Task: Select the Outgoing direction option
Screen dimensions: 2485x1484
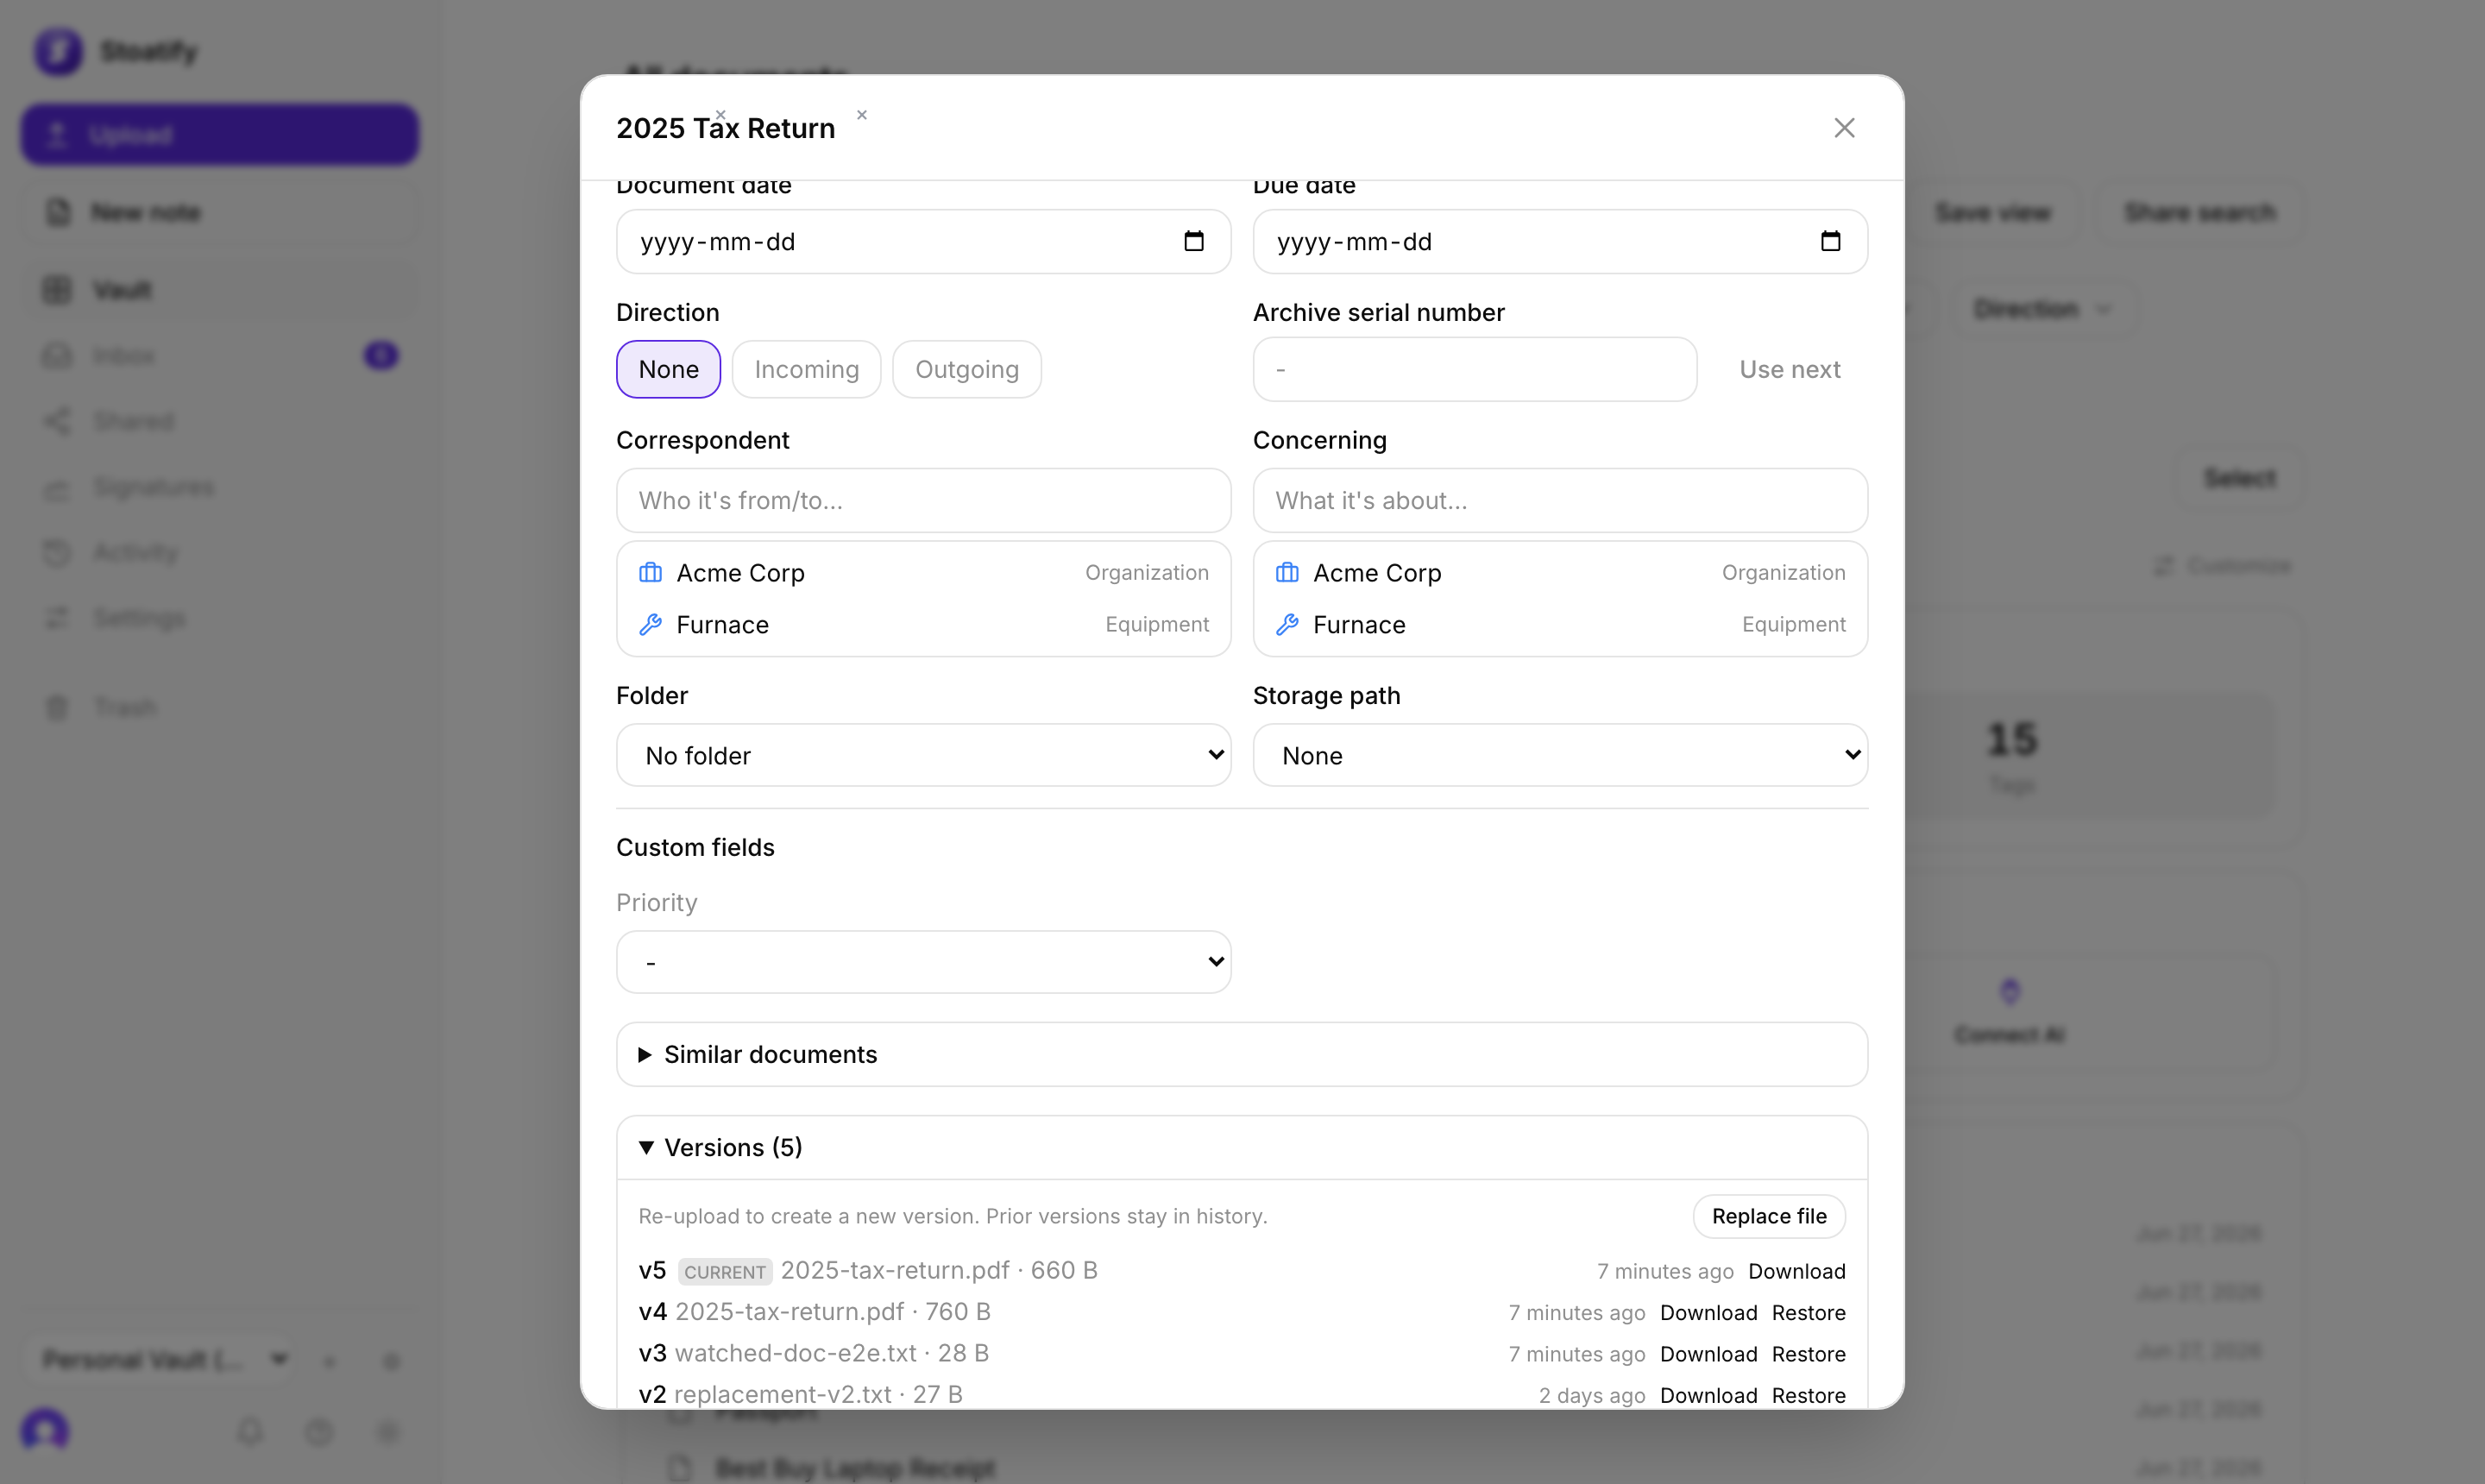Action: pyautogui.click(x=967, y=369)
